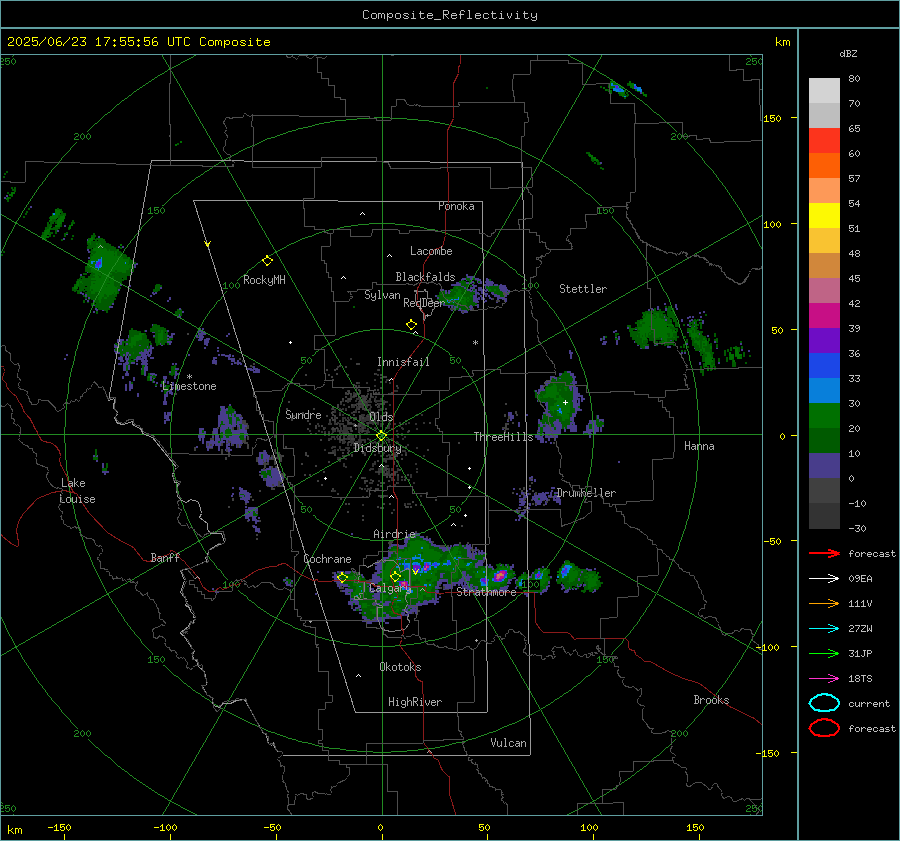Pick the bright green swatch between 20 and 30 dBZ

tap(824, 416)
